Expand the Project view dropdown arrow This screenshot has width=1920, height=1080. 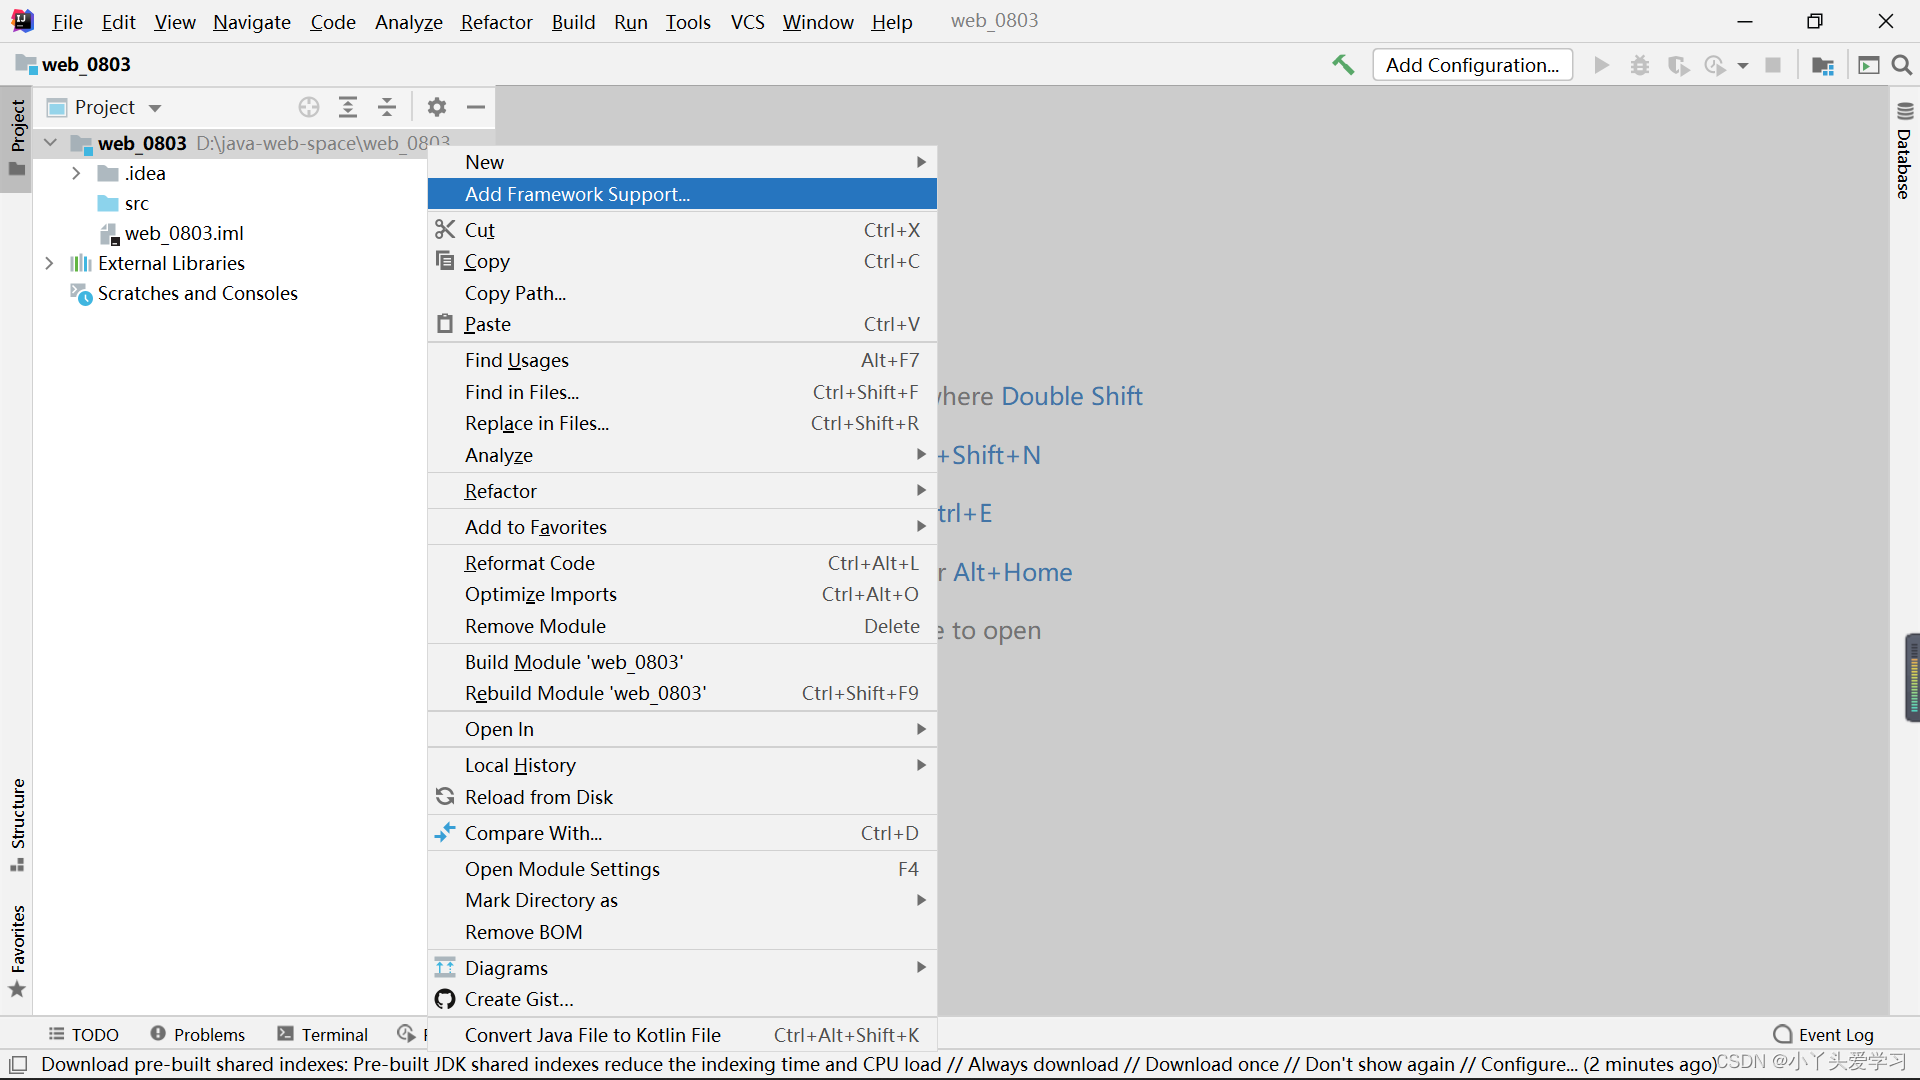[x=155, y=108]
